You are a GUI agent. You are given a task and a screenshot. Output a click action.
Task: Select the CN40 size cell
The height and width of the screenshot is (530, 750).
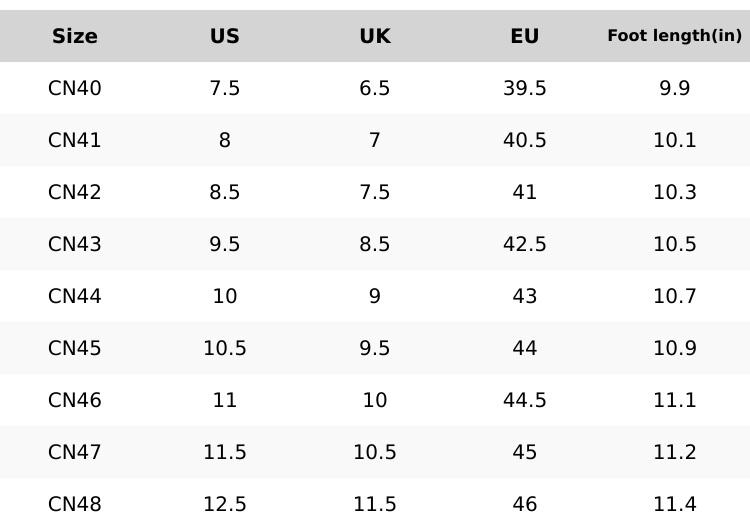tap(75, 88)
